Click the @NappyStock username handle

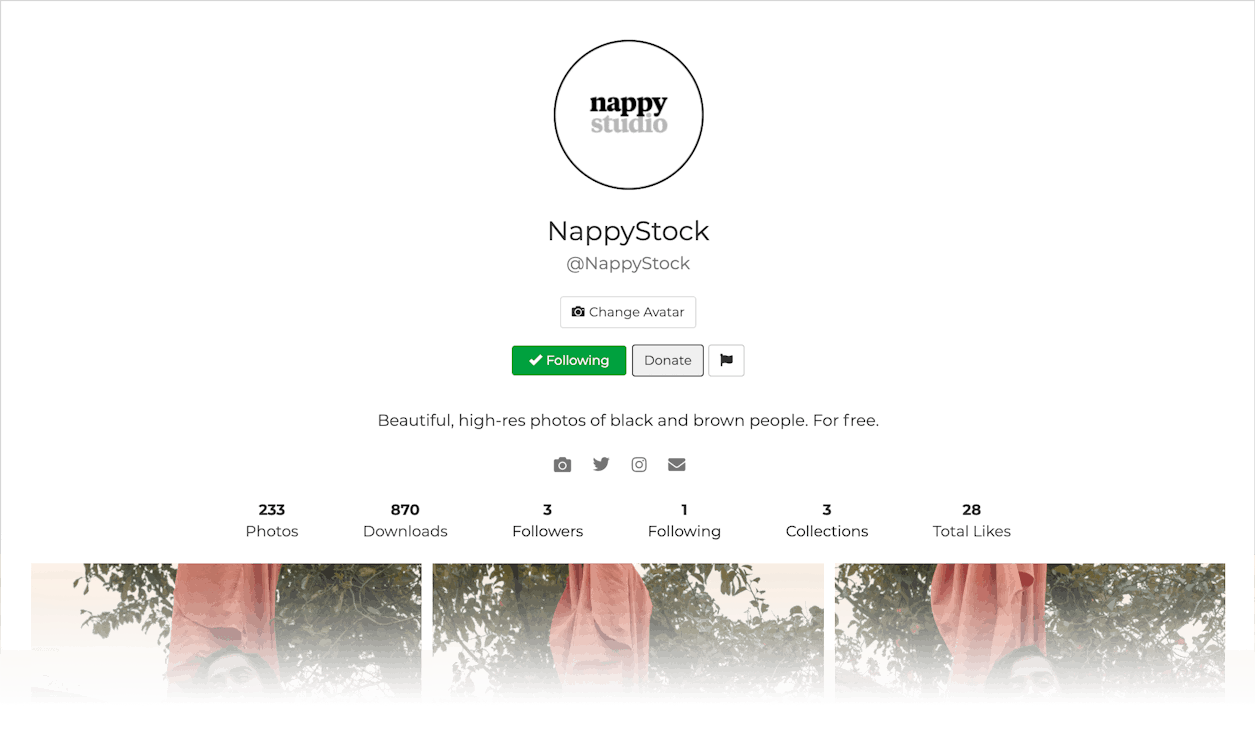[x=628, y=263]
